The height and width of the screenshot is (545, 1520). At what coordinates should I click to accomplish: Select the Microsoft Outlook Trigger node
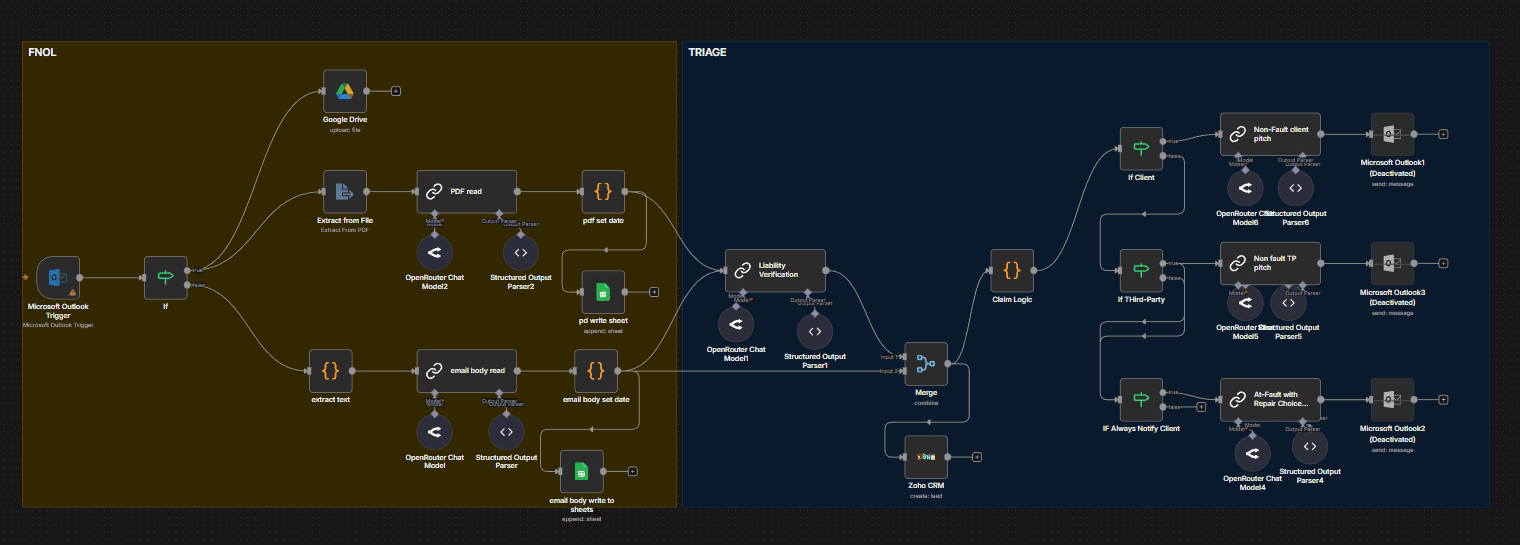[58, 278]
